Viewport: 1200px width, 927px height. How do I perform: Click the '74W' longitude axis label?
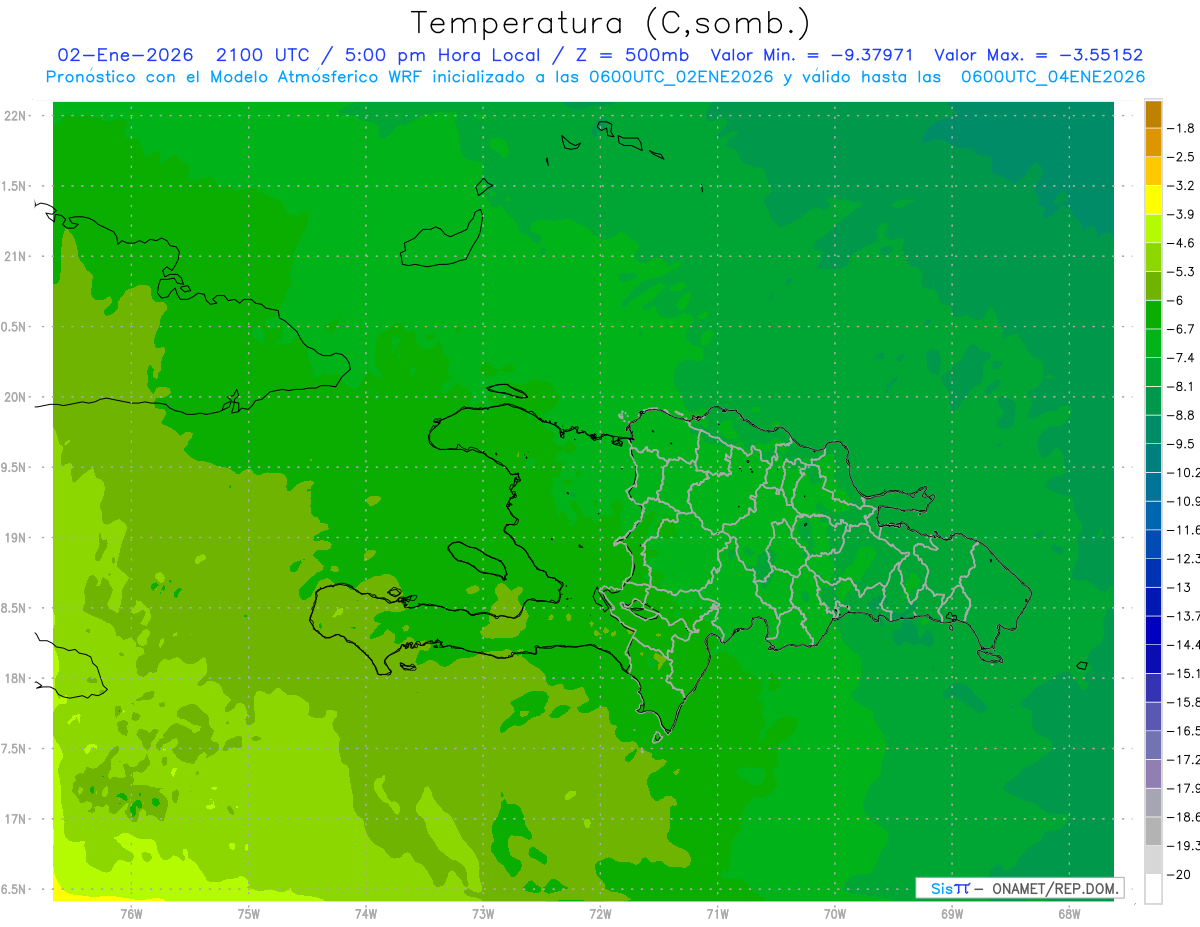click(x=365, y=913)
